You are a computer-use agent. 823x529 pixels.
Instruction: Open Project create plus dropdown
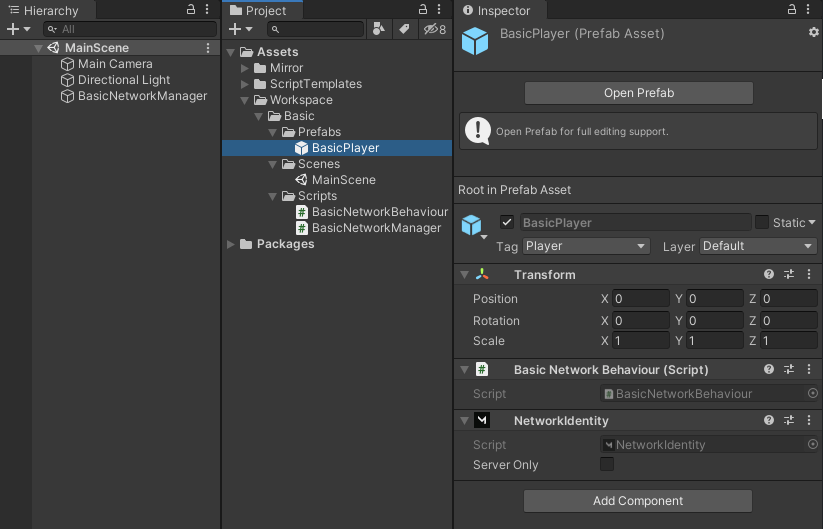click(x=241, y=29)
